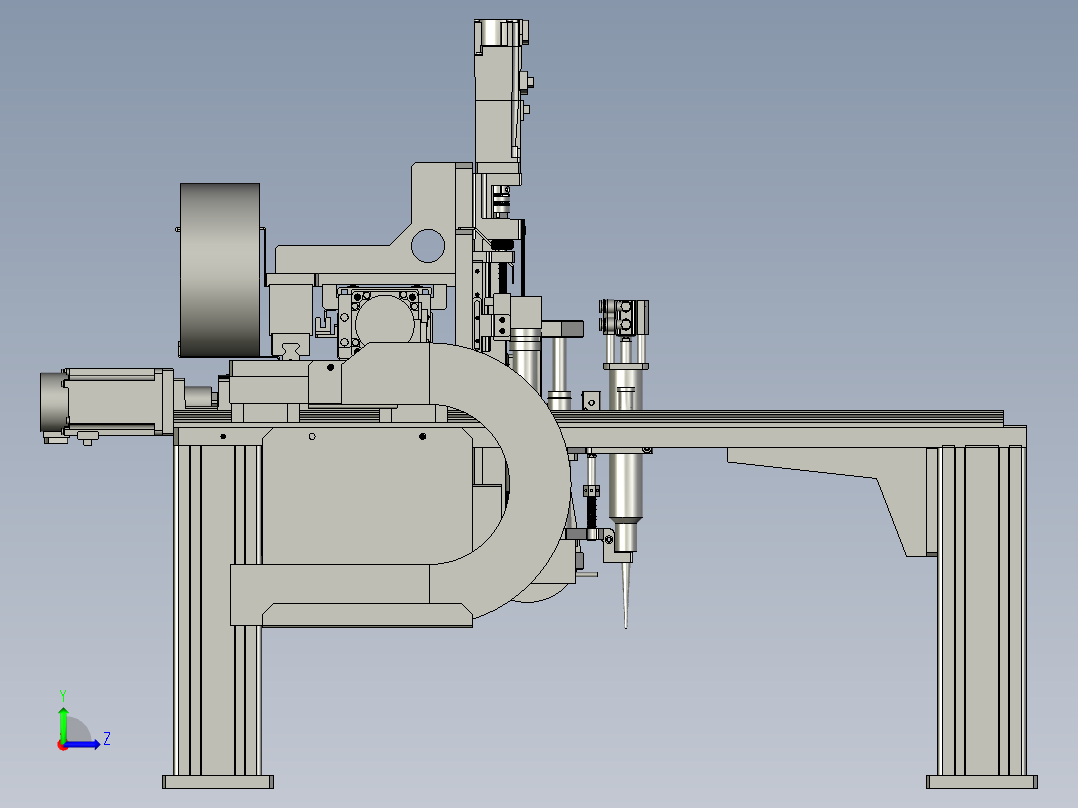Select the horizontal servo motor at left end

click(107, 402)
